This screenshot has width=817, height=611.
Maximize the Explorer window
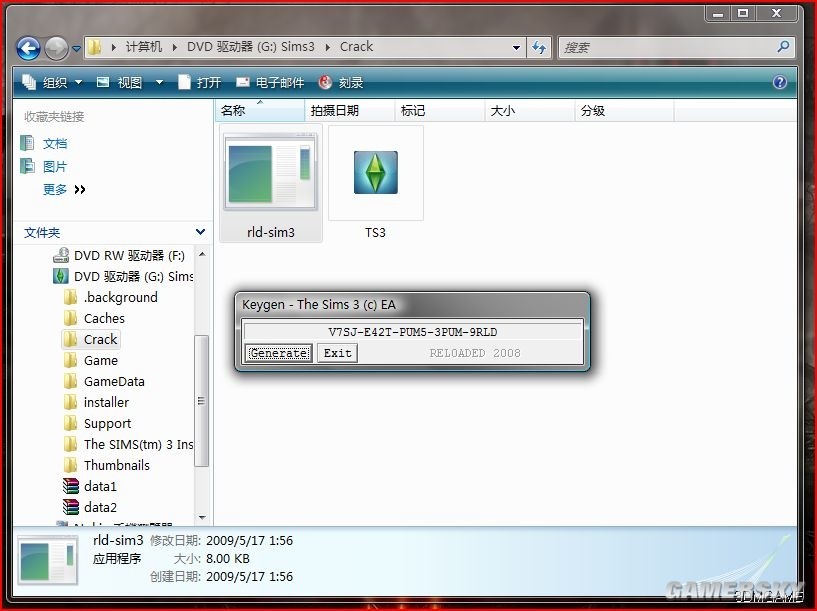point(743,14)
